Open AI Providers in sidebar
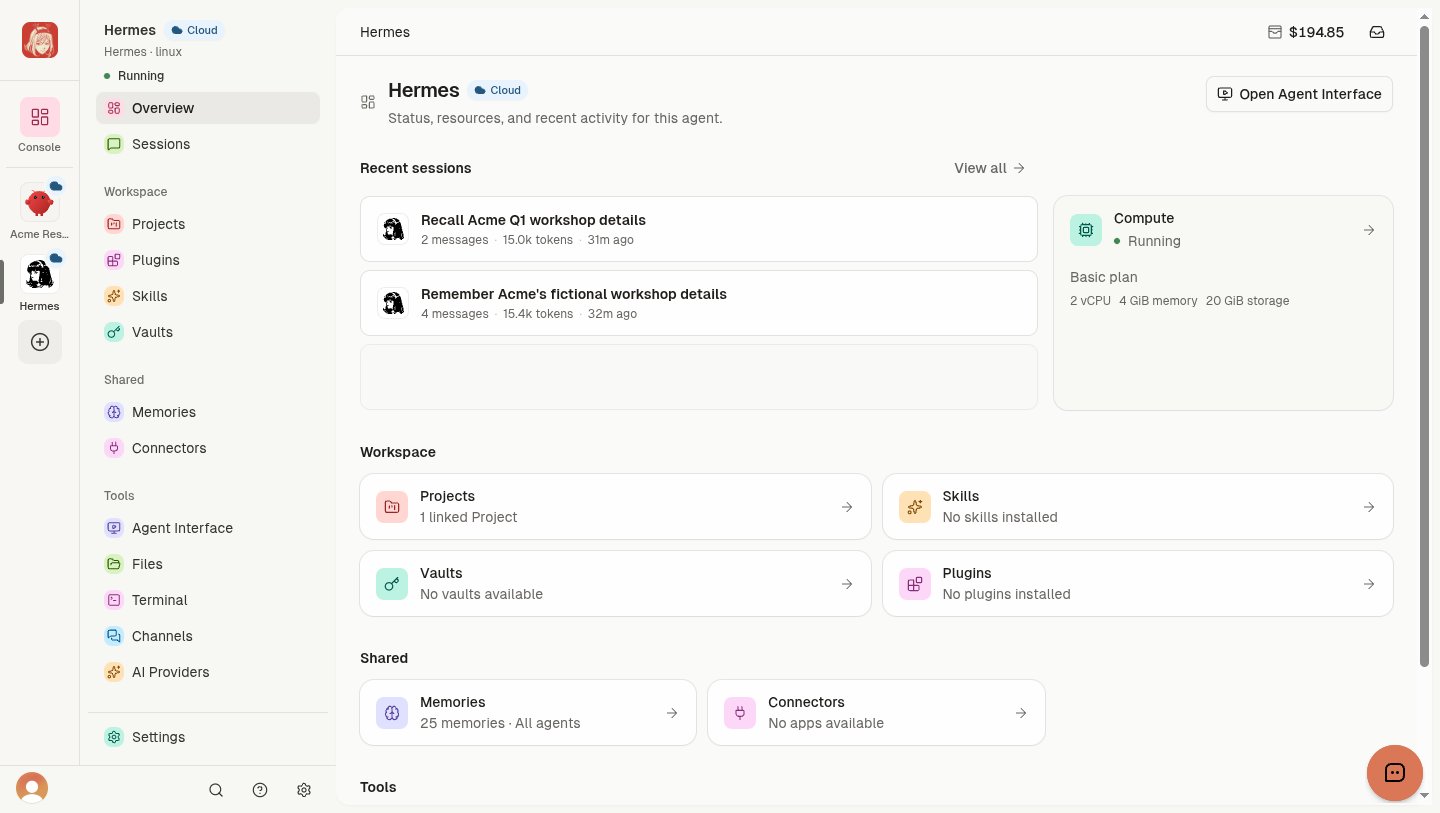 click(x=208, y=672)
